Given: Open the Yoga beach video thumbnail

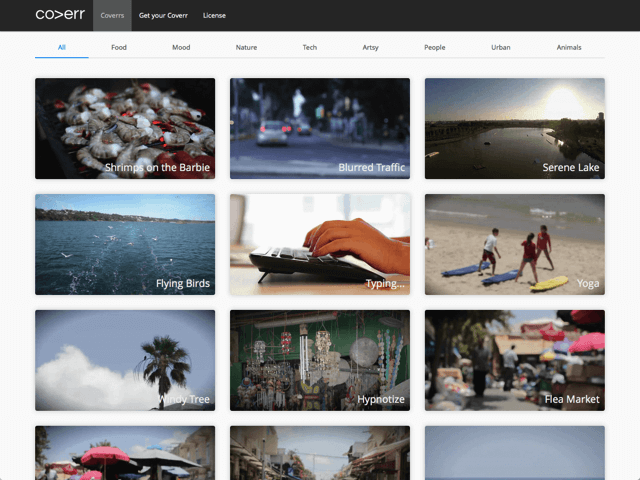Looking at the screenshot, I should click(x=515, y=244).
